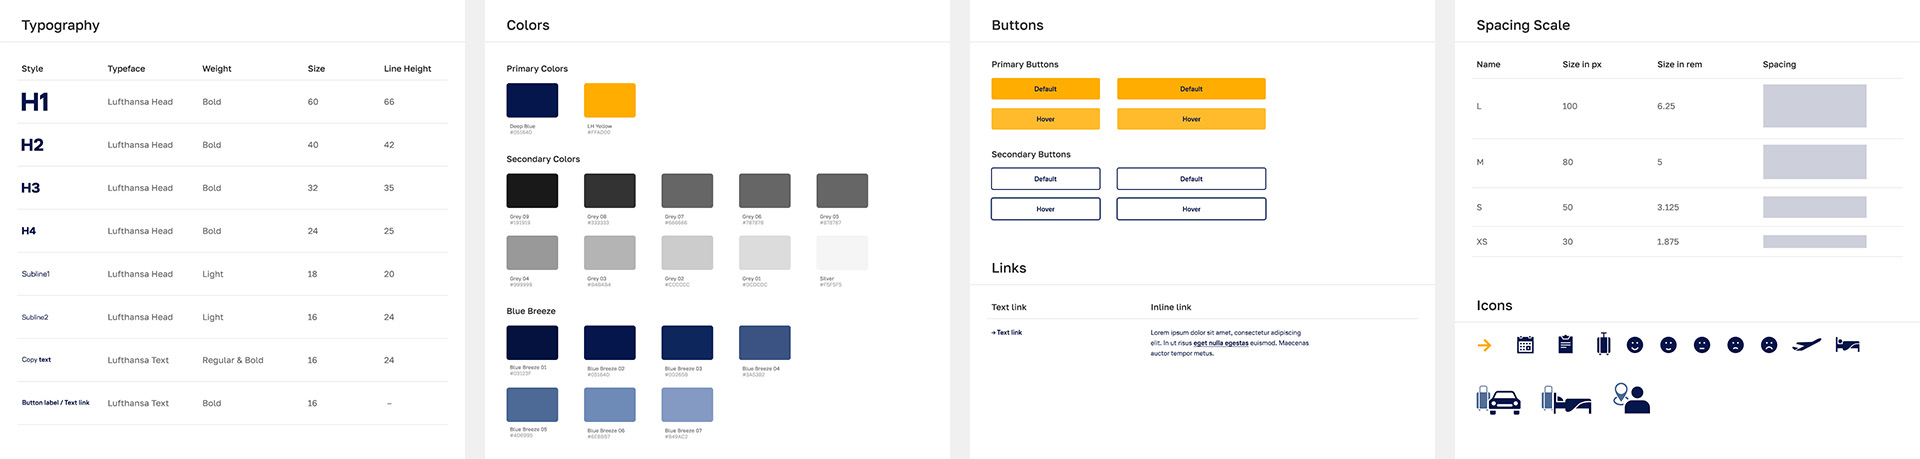Click the M spacing bar sample
Viewport: 1920px width, 459px height.
click(1814, 162)
